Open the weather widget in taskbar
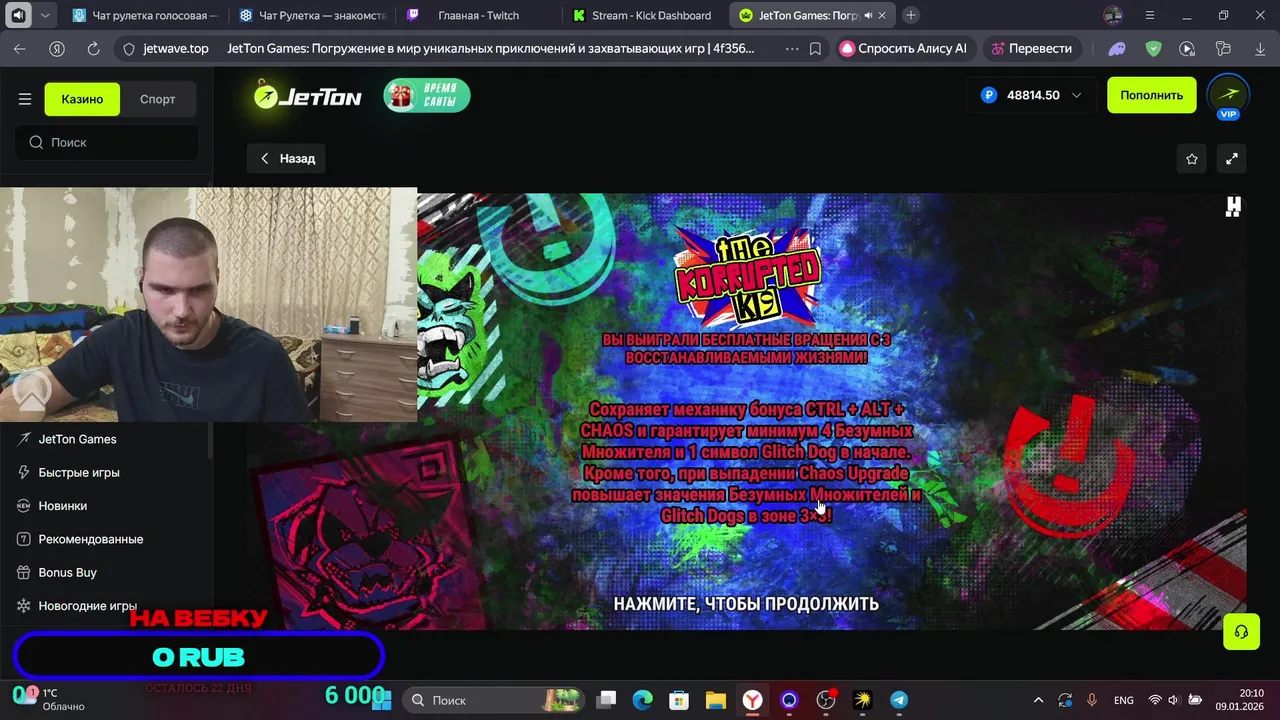Screen dimensions: 1280x720 pos(48,699)
